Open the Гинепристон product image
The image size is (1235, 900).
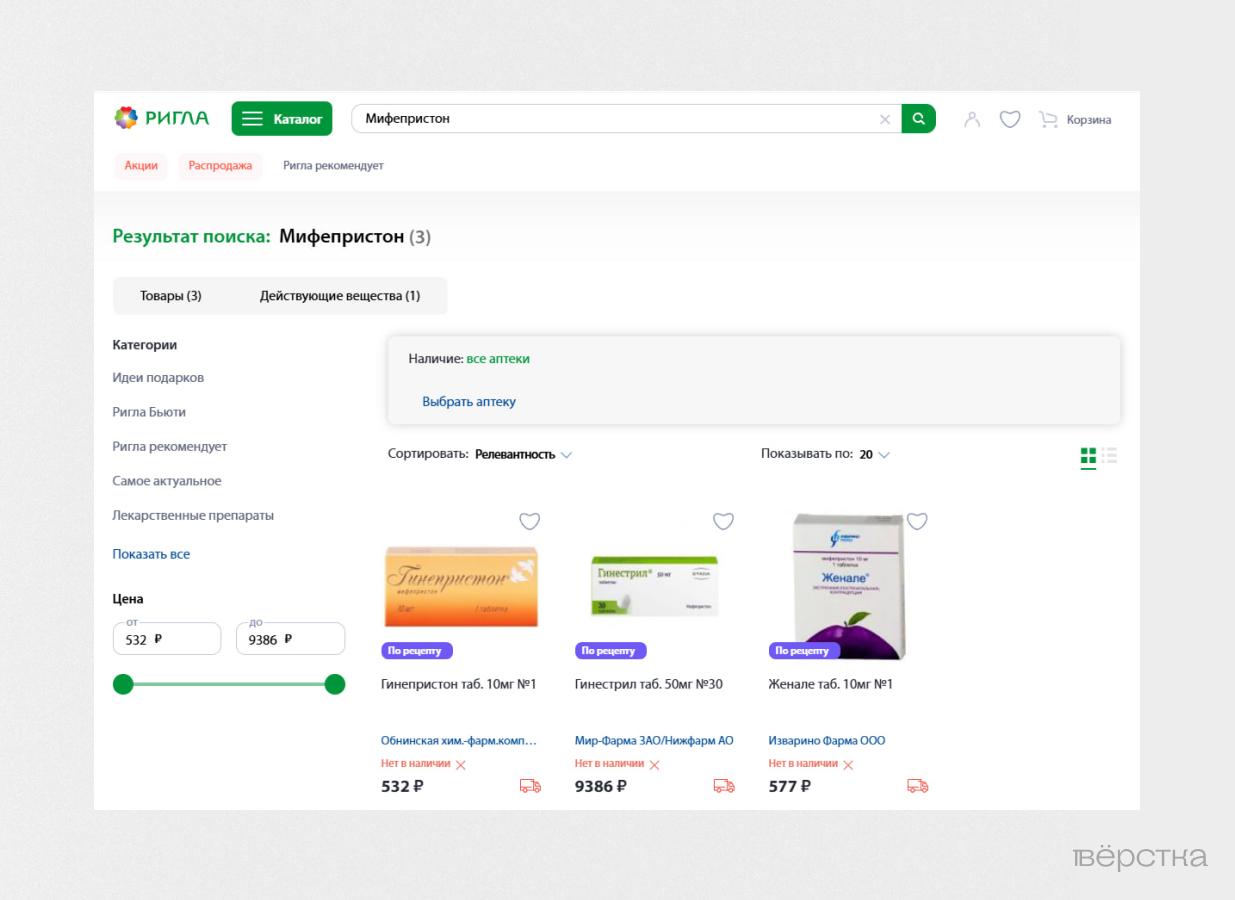(461, 587)
